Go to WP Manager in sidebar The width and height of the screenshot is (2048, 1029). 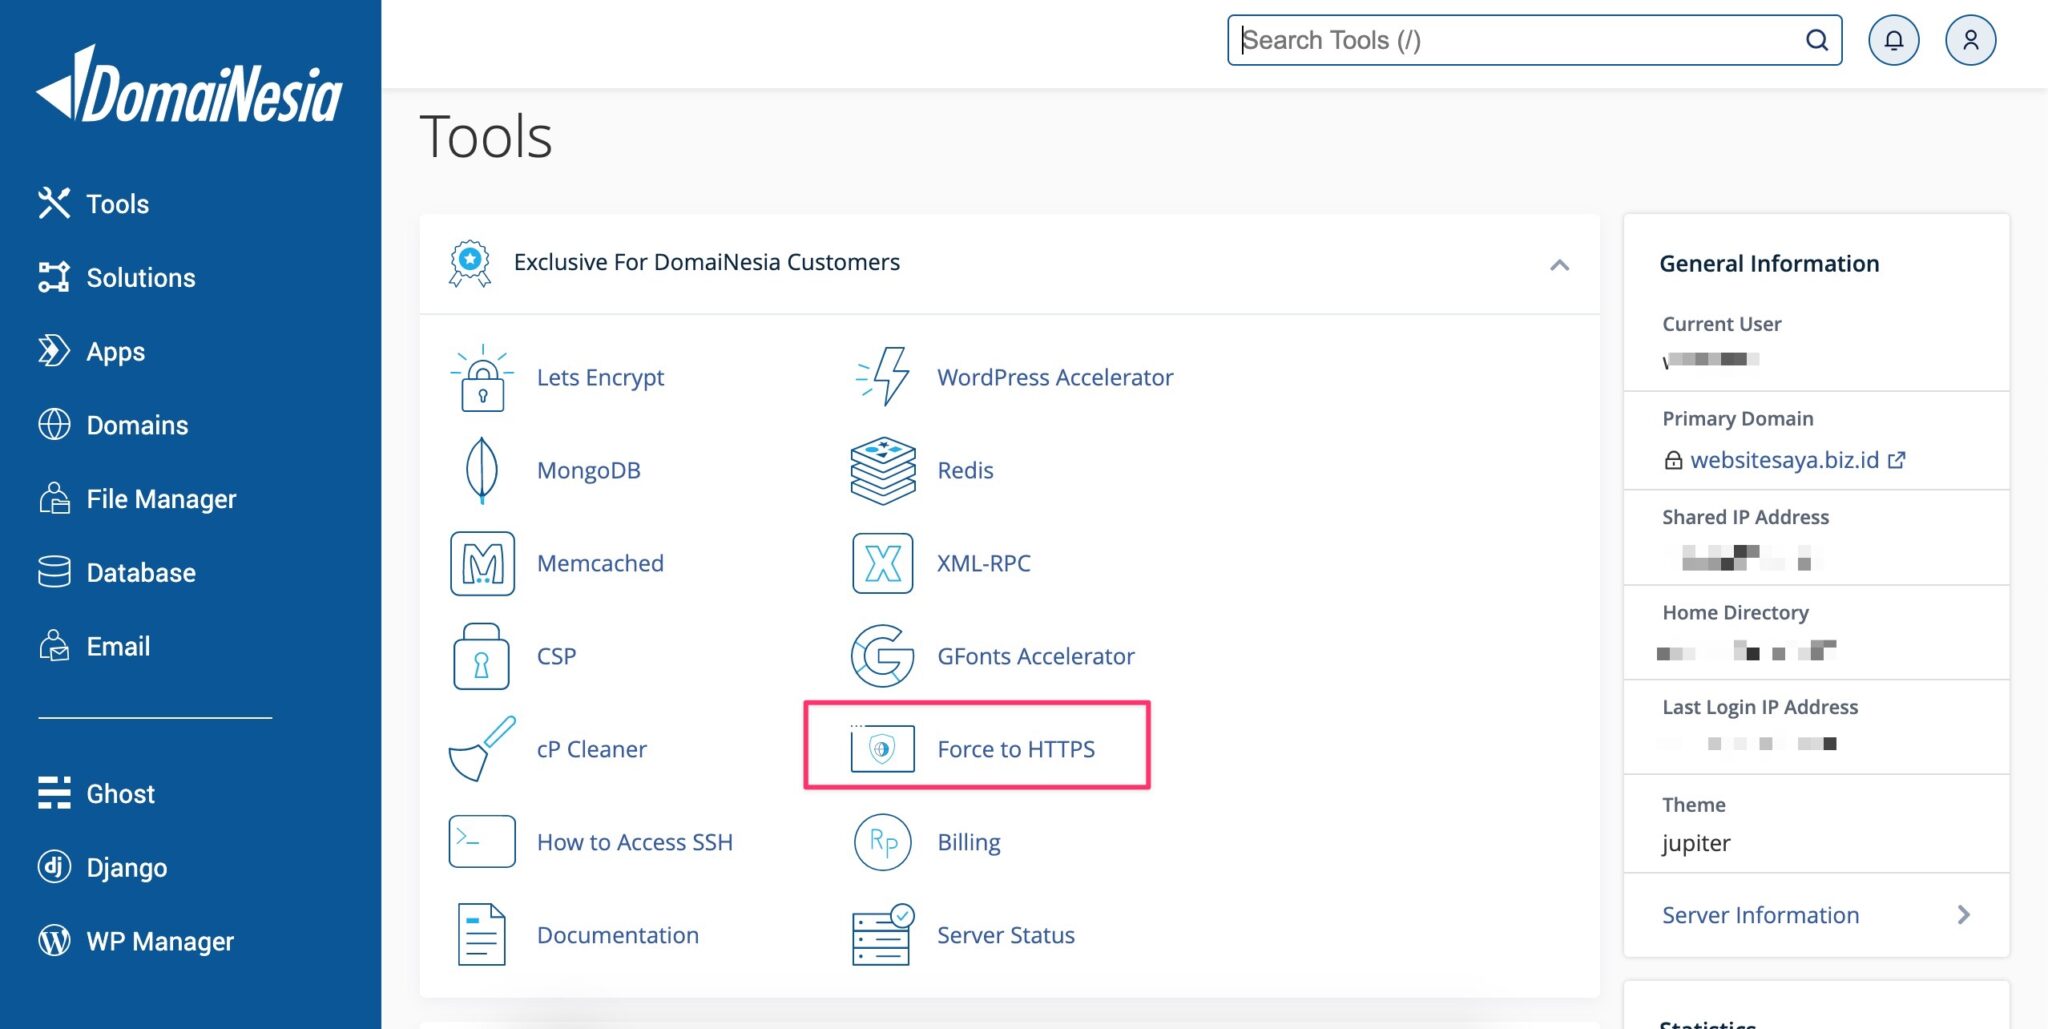160,941
